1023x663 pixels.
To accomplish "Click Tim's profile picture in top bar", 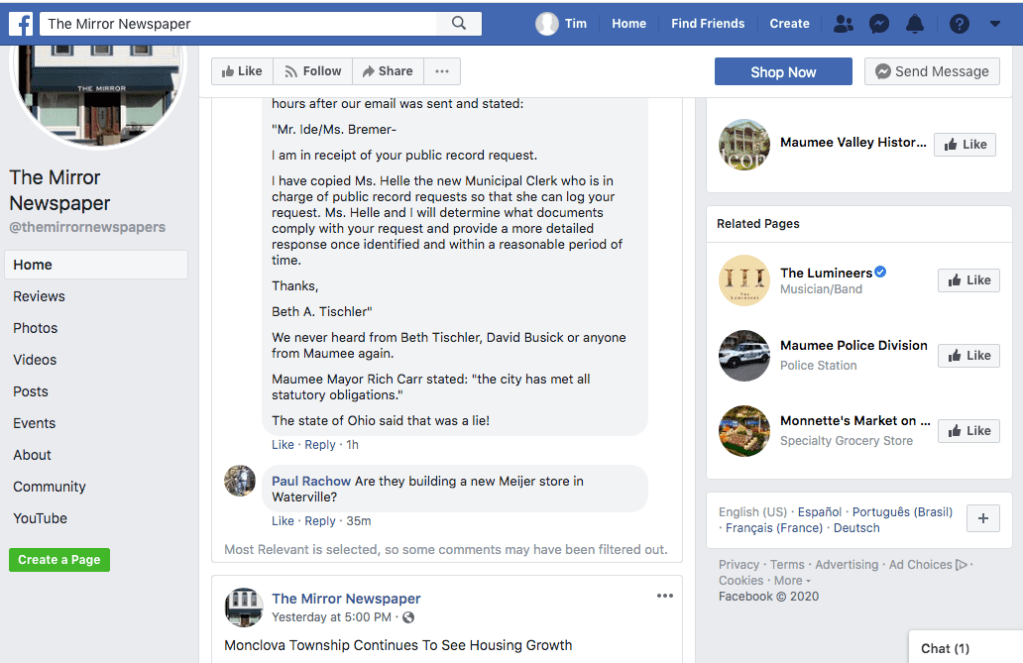I will (x=547, y=24).
